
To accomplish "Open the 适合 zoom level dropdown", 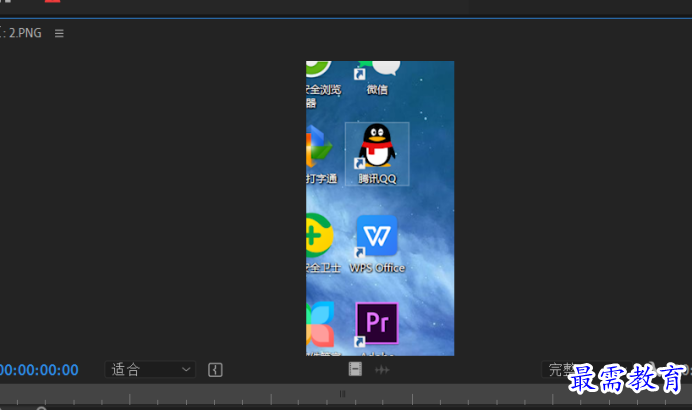I will [x=150, y=369].
